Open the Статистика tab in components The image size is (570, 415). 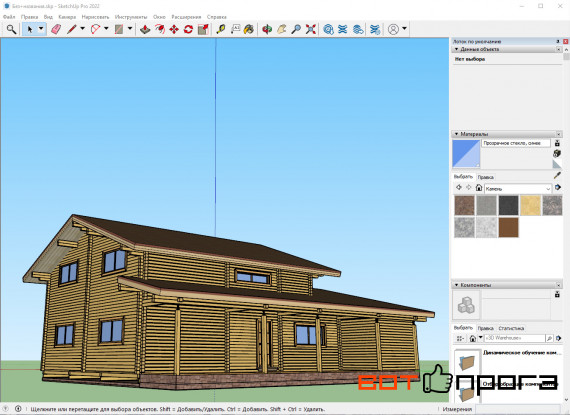tap(511, 328)
